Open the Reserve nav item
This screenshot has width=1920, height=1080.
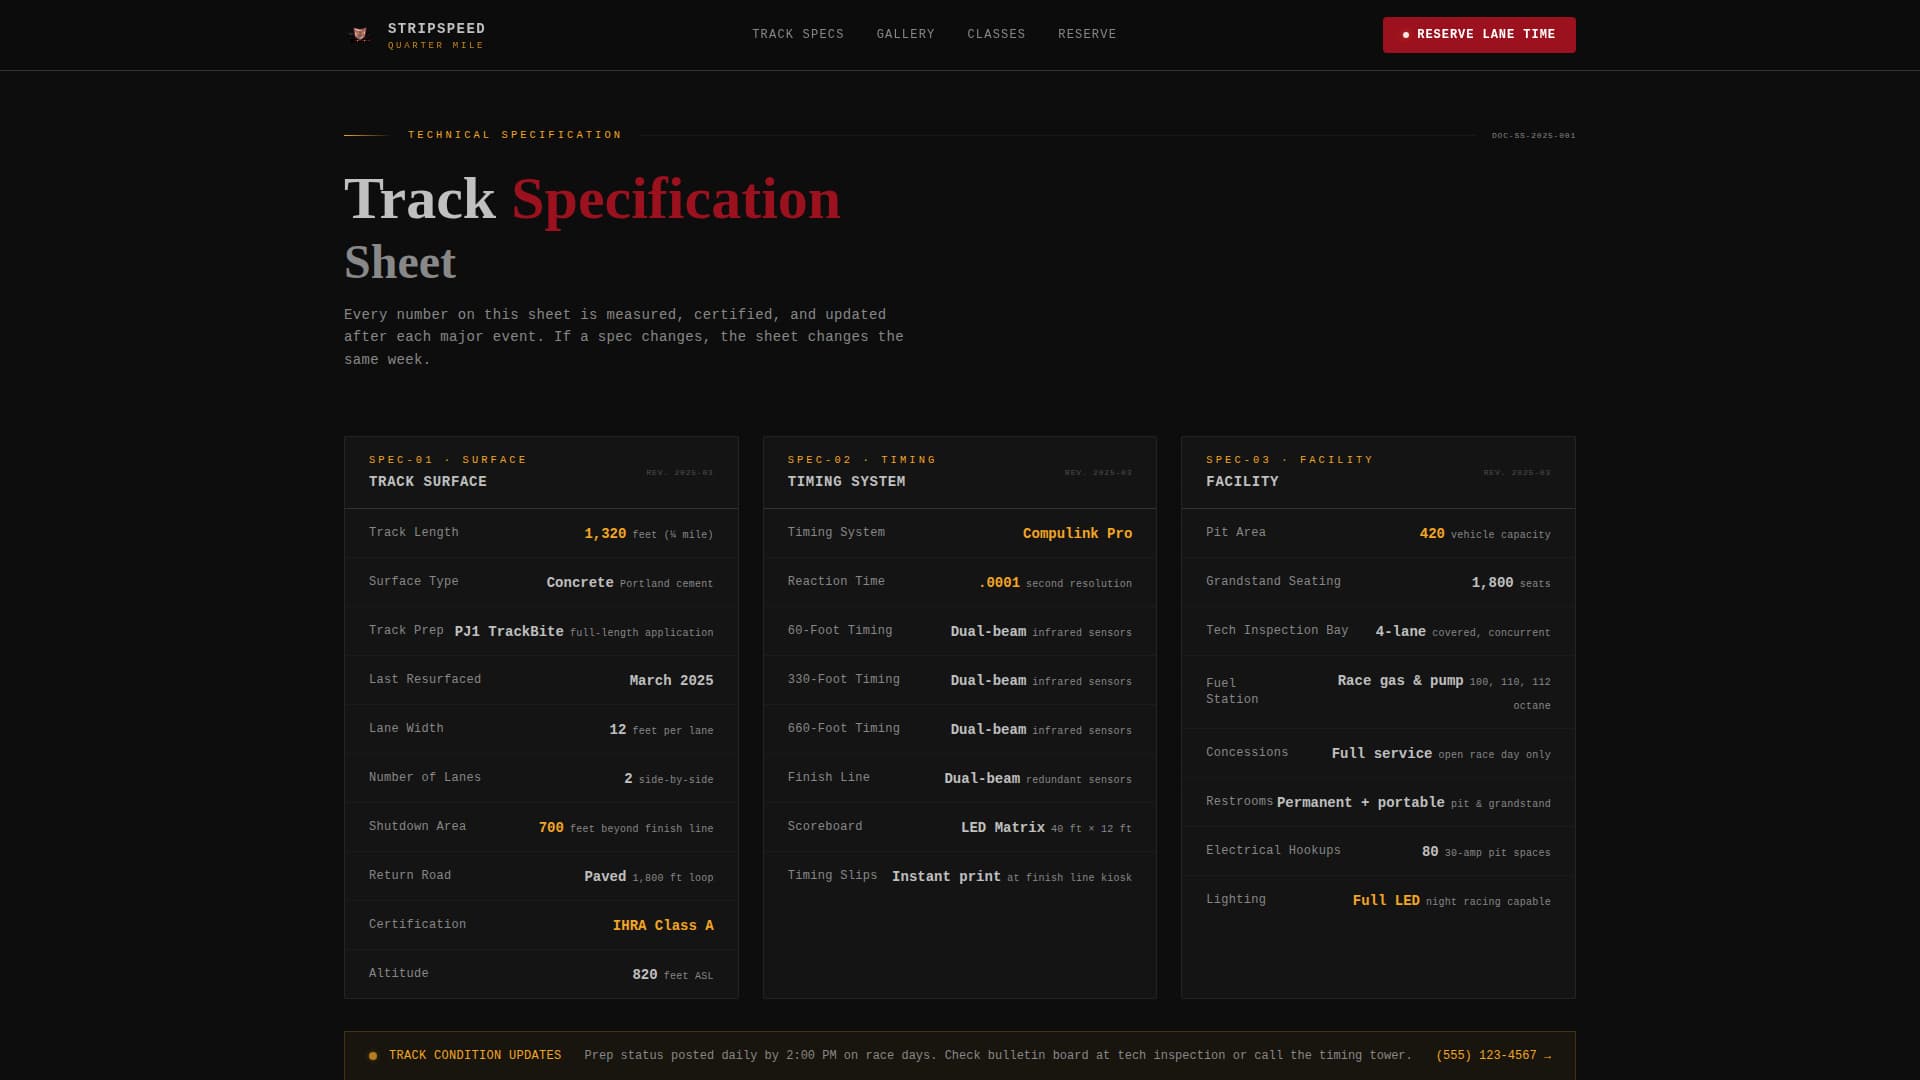pos(1087,34)
